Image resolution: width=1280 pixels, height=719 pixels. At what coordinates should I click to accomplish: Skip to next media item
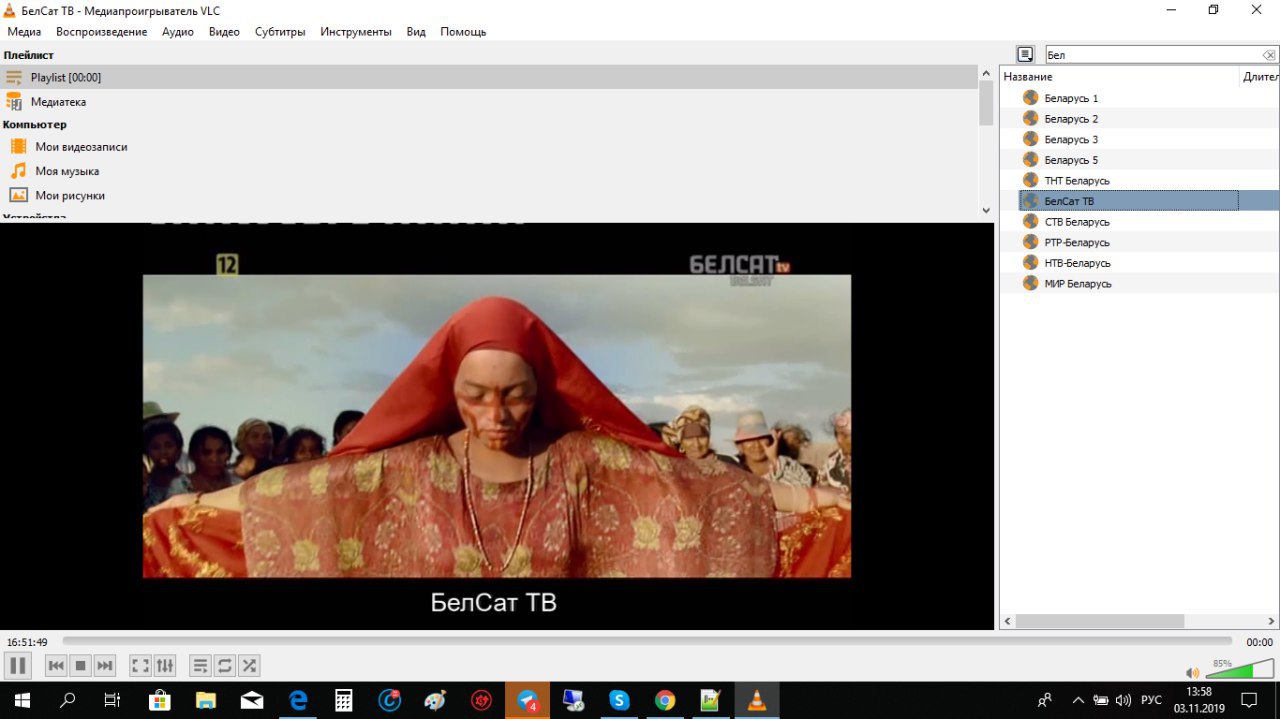point(105,665)
